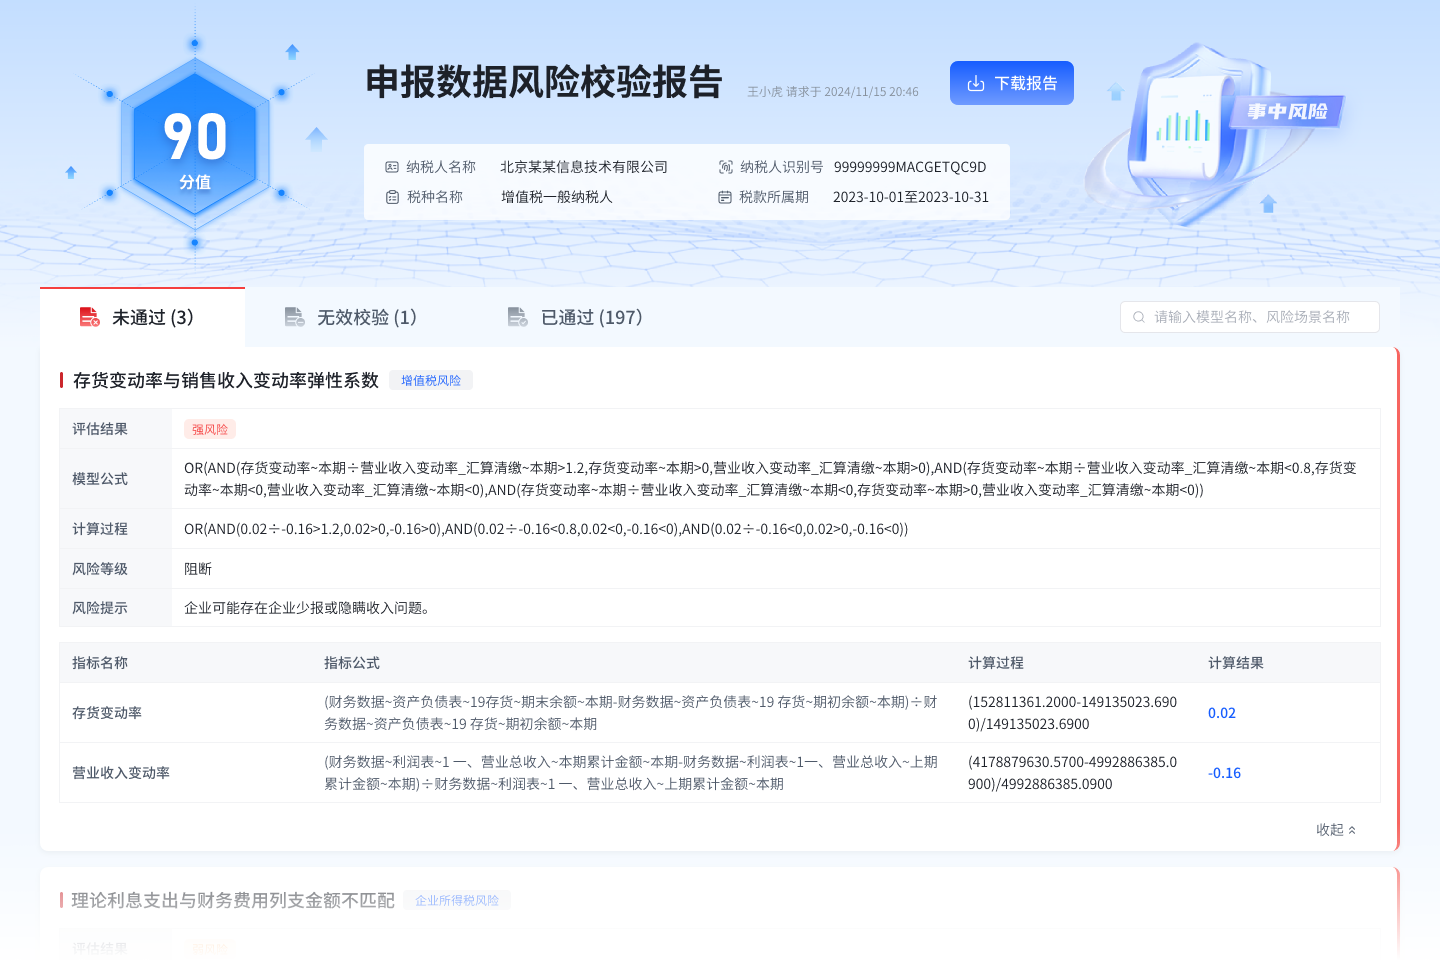Click the red failed-document icon on 未通过 tab
This screenshot has width=1440, height=960.
89,317
